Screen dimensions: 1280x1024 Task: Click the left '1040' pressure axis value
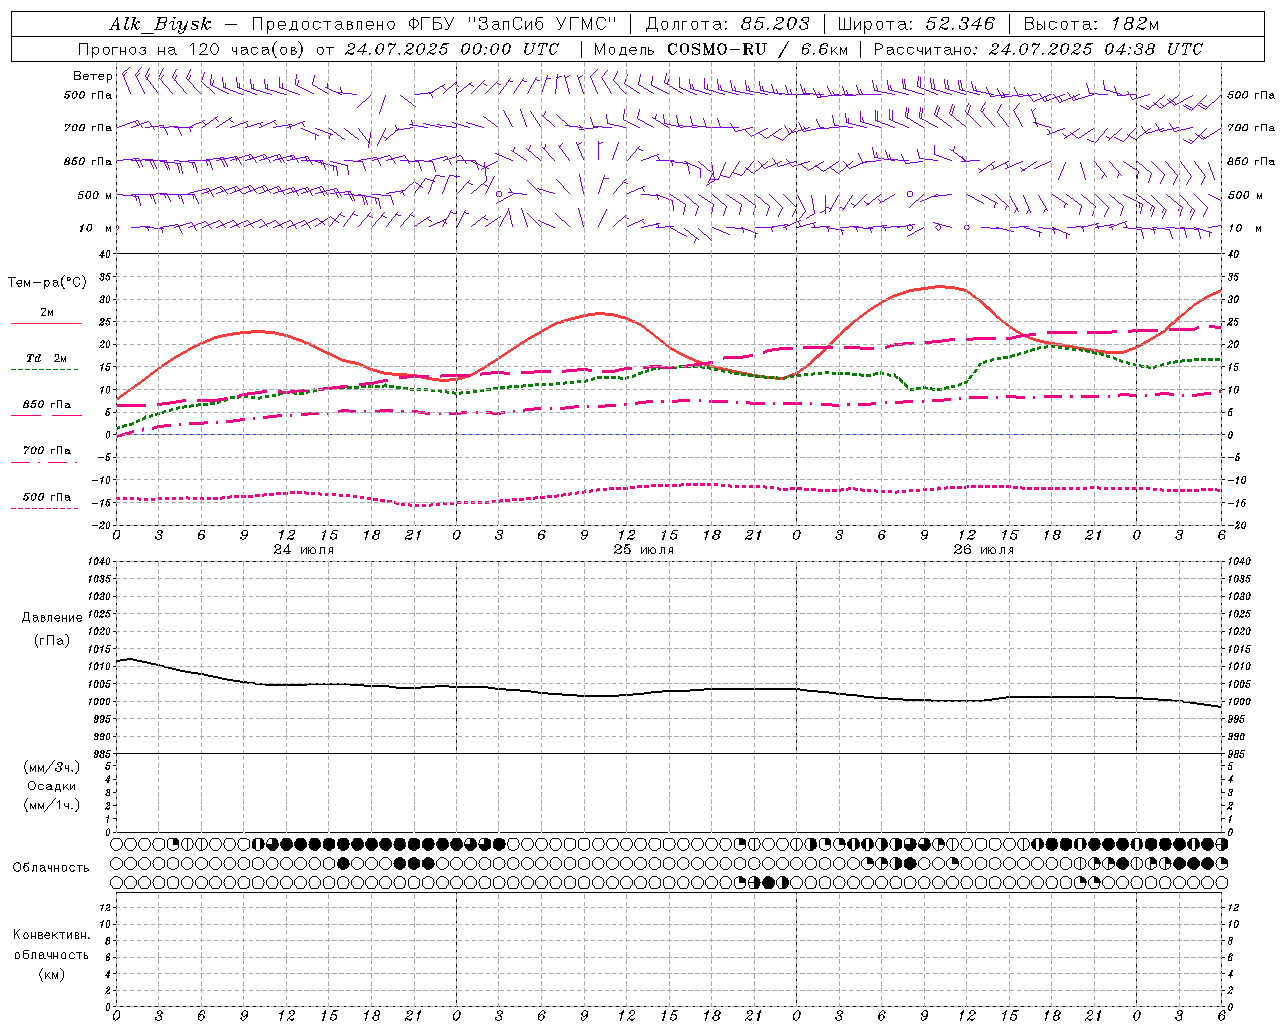(x=97, y=562)
